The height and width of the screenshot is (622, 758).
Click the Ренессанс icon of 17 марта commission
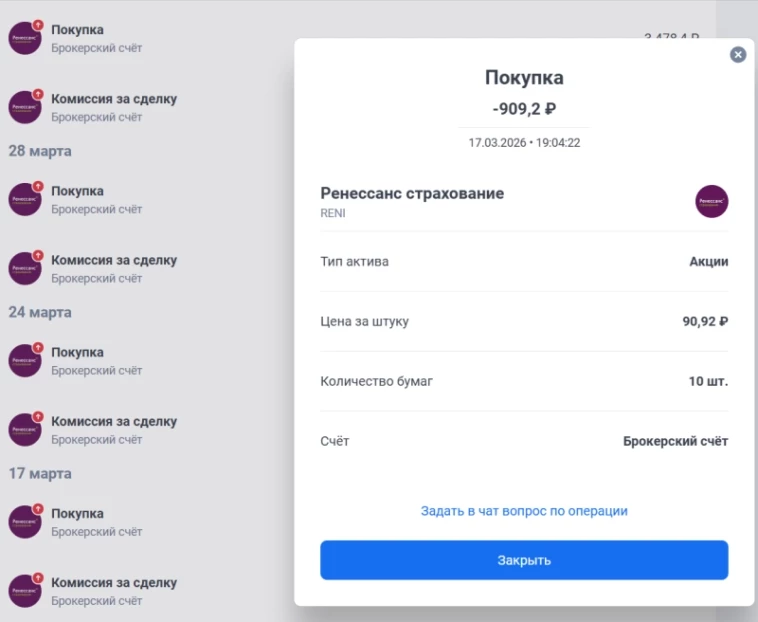[25, 591]
